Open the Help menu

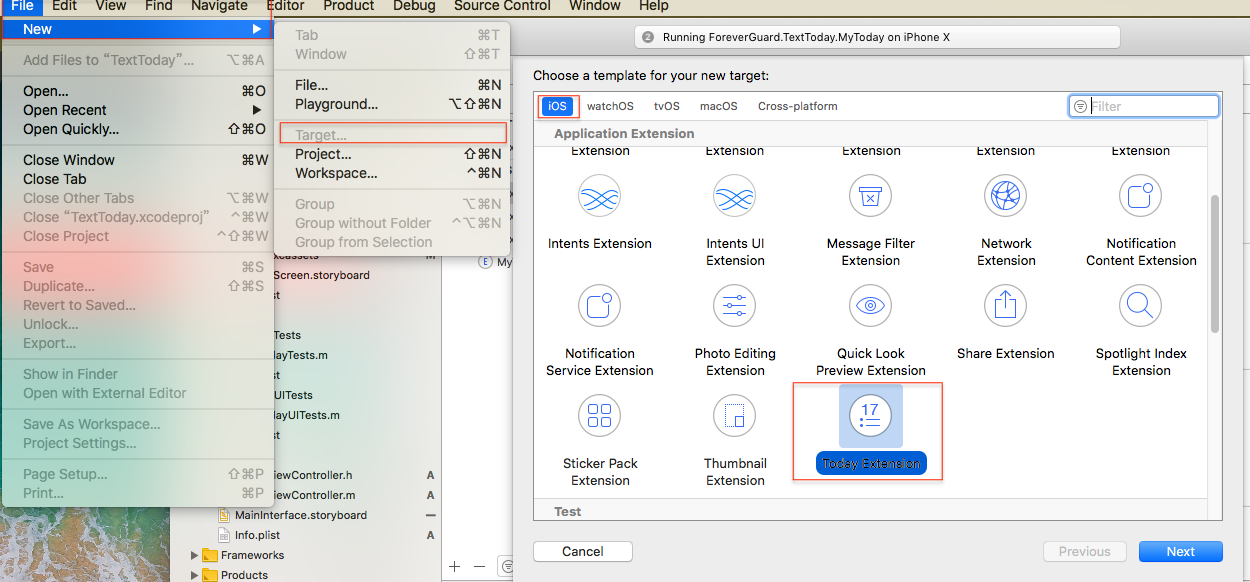click(653, 6)
